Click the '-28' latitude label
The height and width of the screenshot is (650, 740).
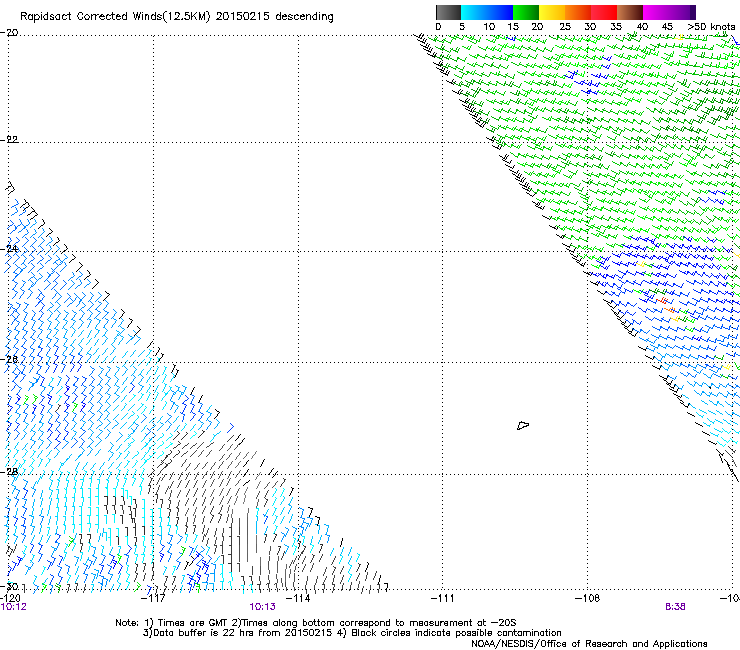point(9,472)
